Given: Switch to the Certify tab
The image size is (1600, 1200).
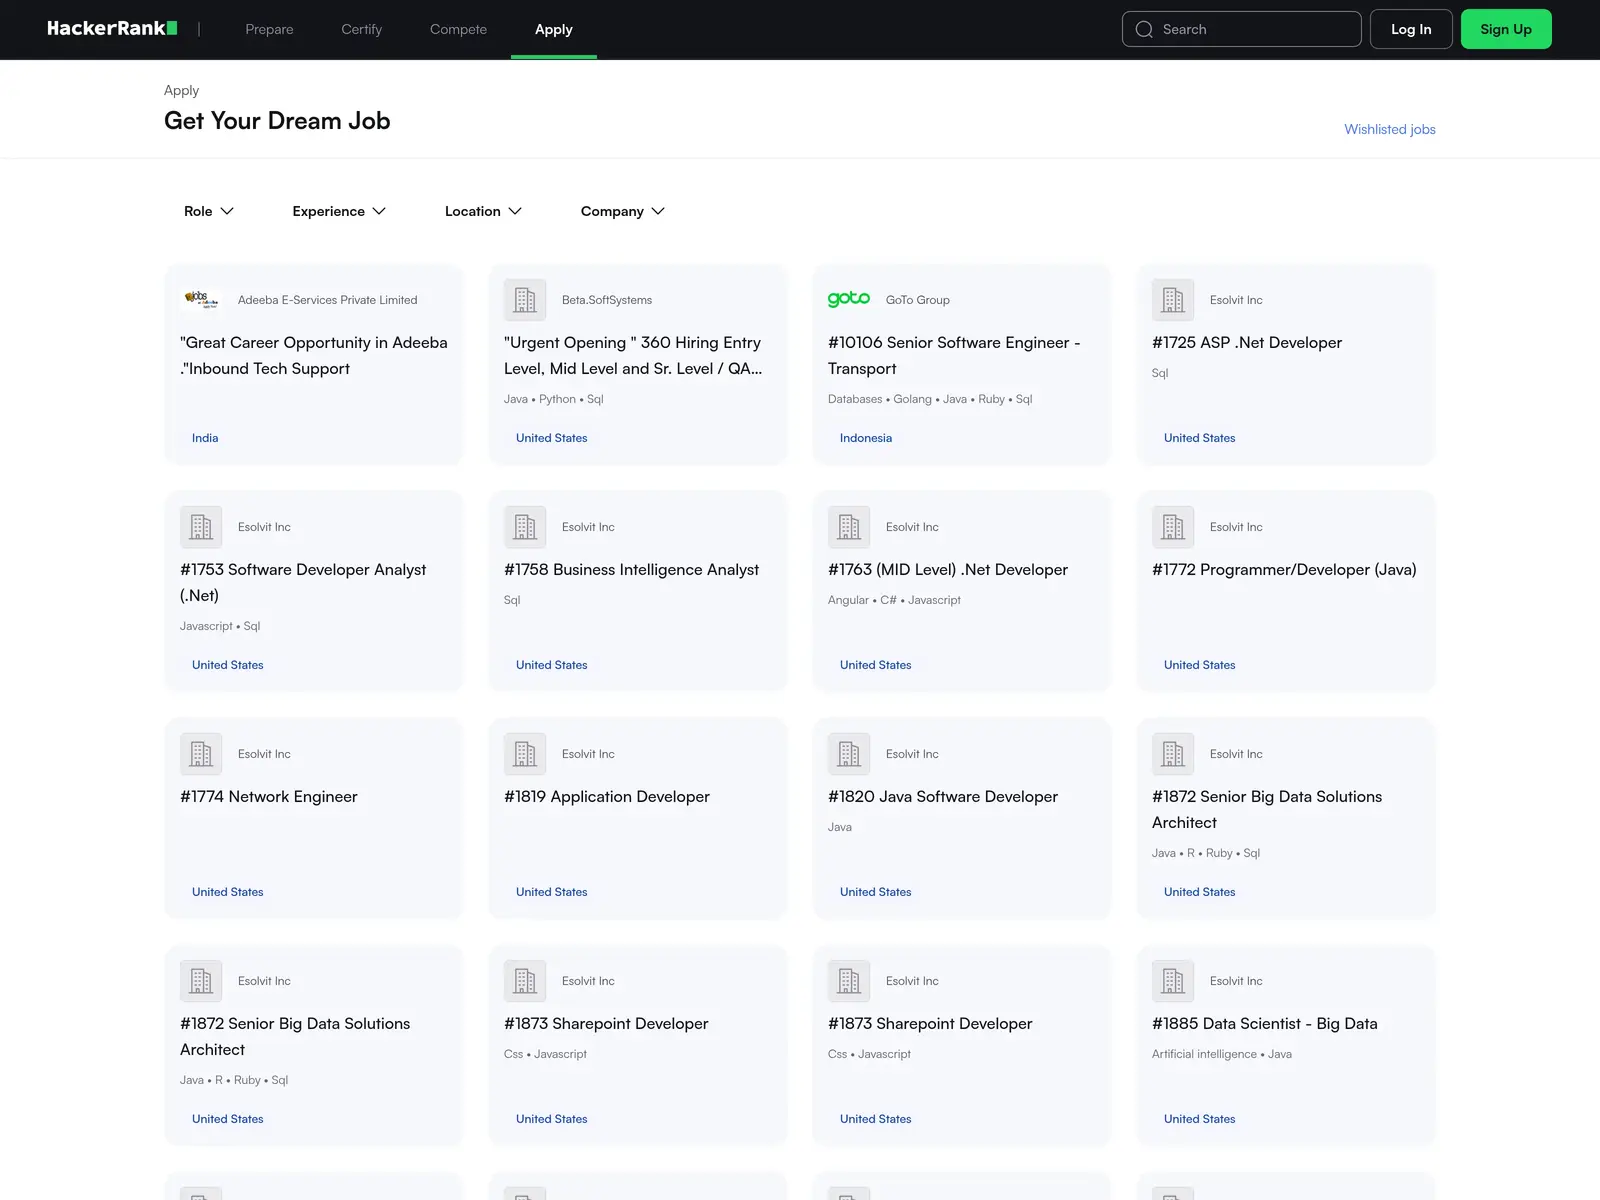Looking at the screenshot, I should 362,29.
